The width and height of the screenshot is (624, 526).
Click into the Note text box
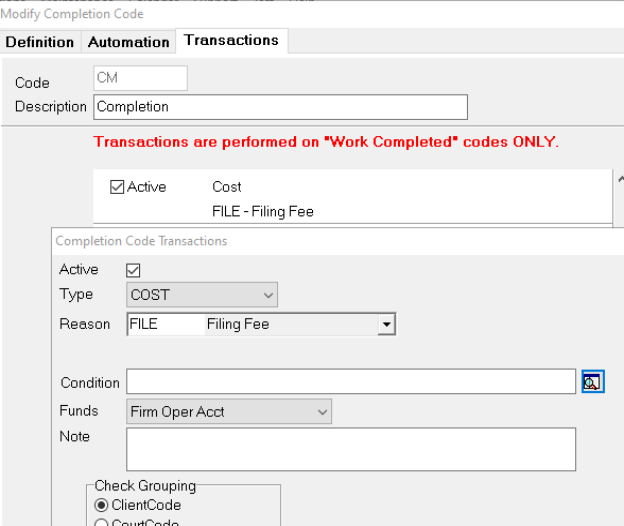pyautogui.click(x=350, y=449)
